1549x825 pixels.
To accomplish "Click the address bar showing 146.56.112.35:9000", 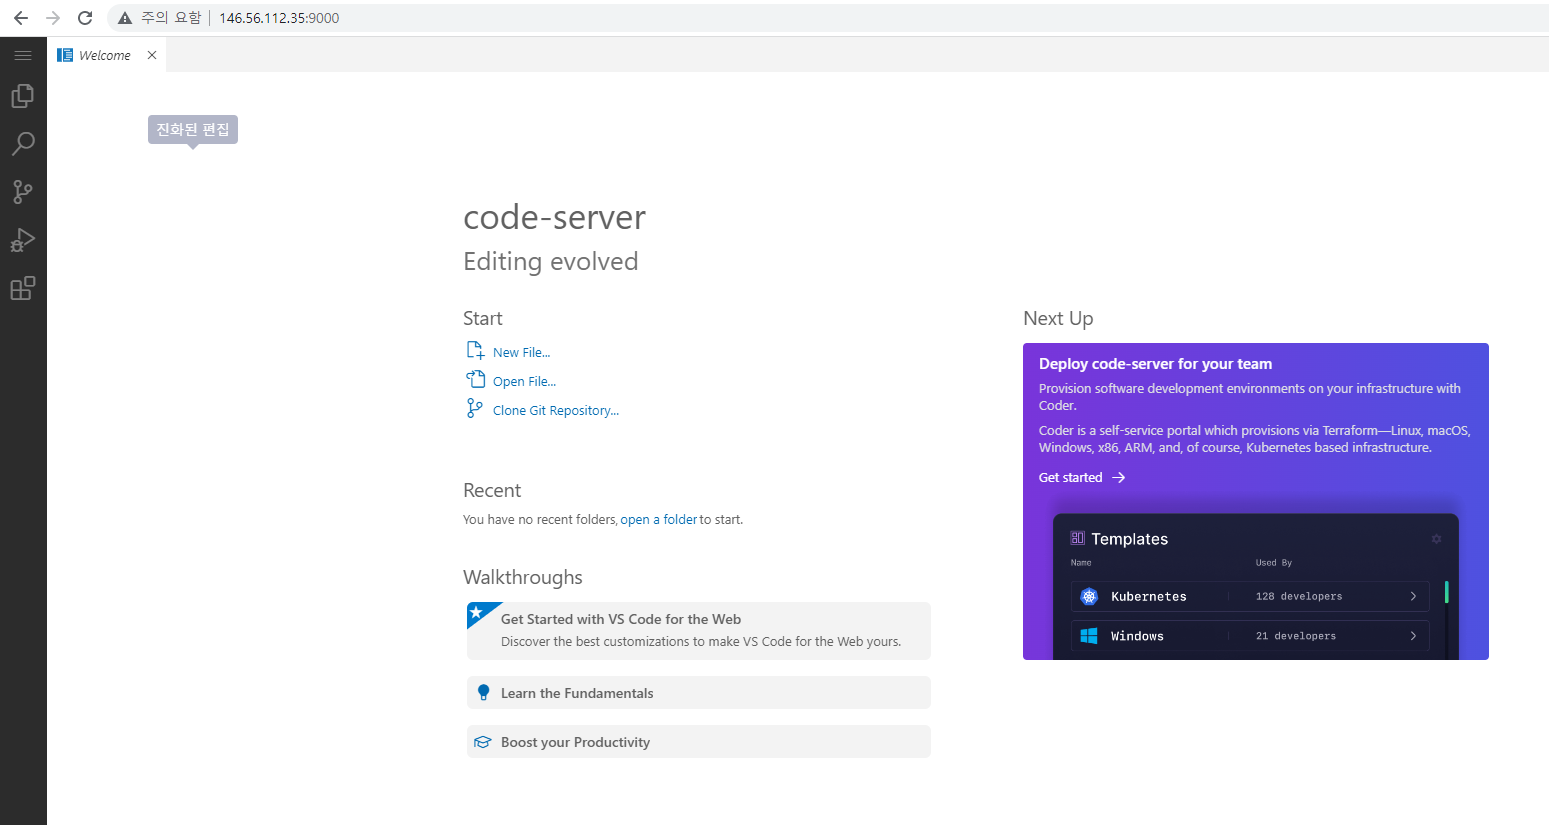I will (279, 18).
